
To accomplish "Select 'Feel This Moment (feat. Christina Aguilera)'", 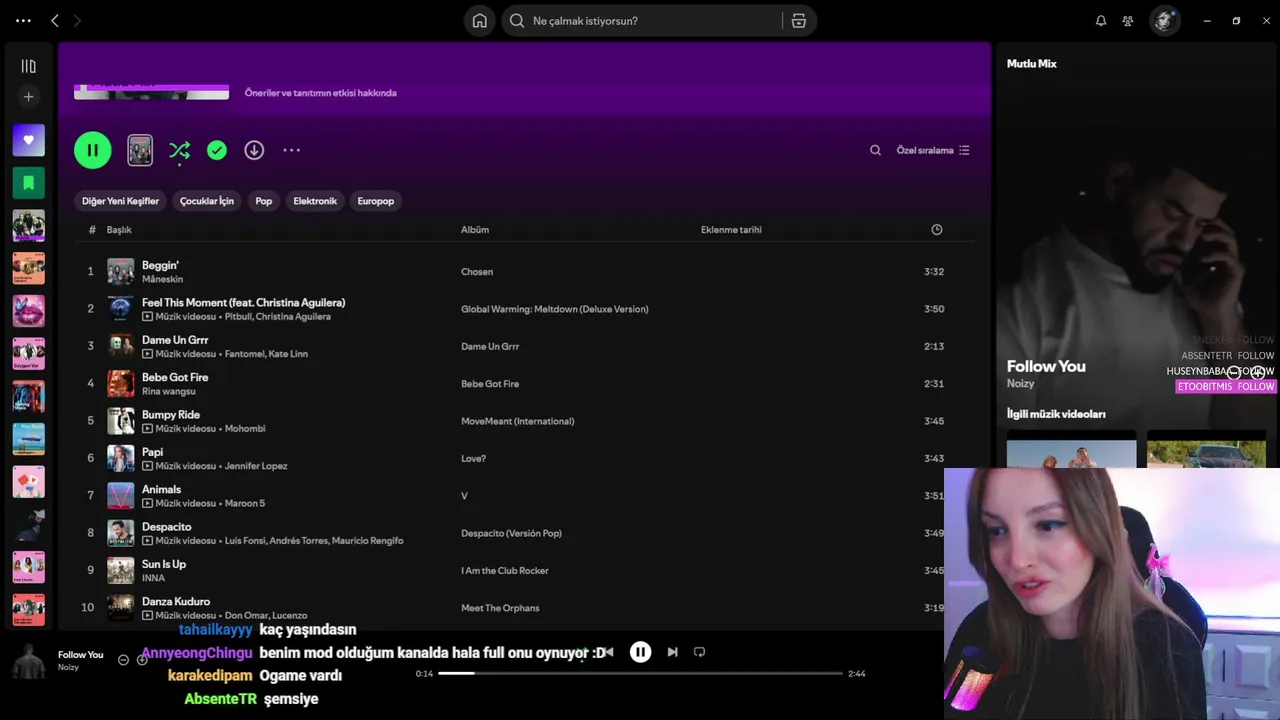I will [243, 302].
